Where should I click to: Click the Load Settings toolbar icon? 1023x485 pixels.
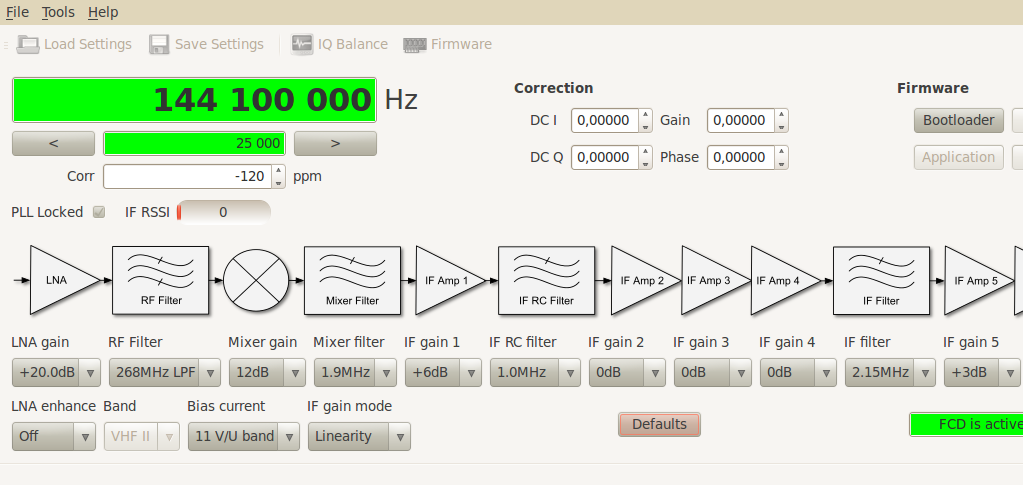(28, 44)
